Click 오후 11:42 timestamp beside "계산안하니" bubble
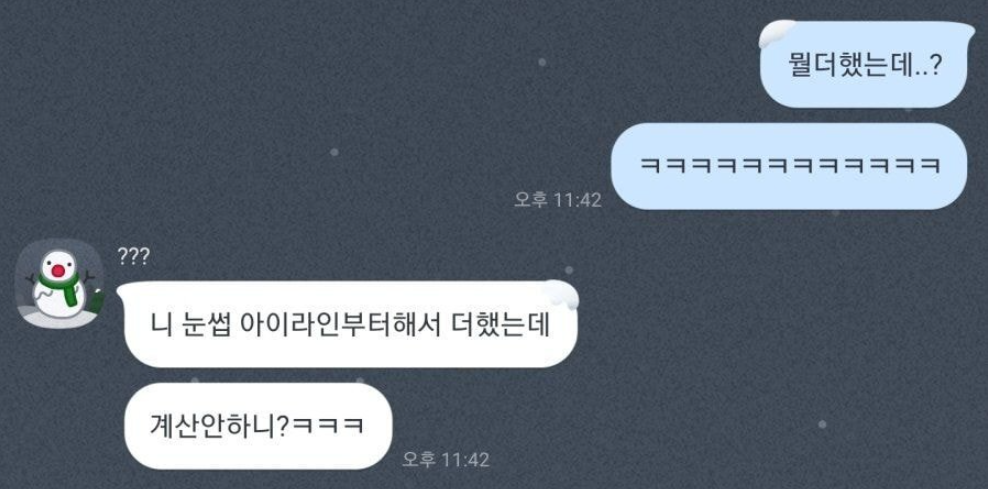Image resolution: width=988 pixels, height=489 pixels. [445, 459]
